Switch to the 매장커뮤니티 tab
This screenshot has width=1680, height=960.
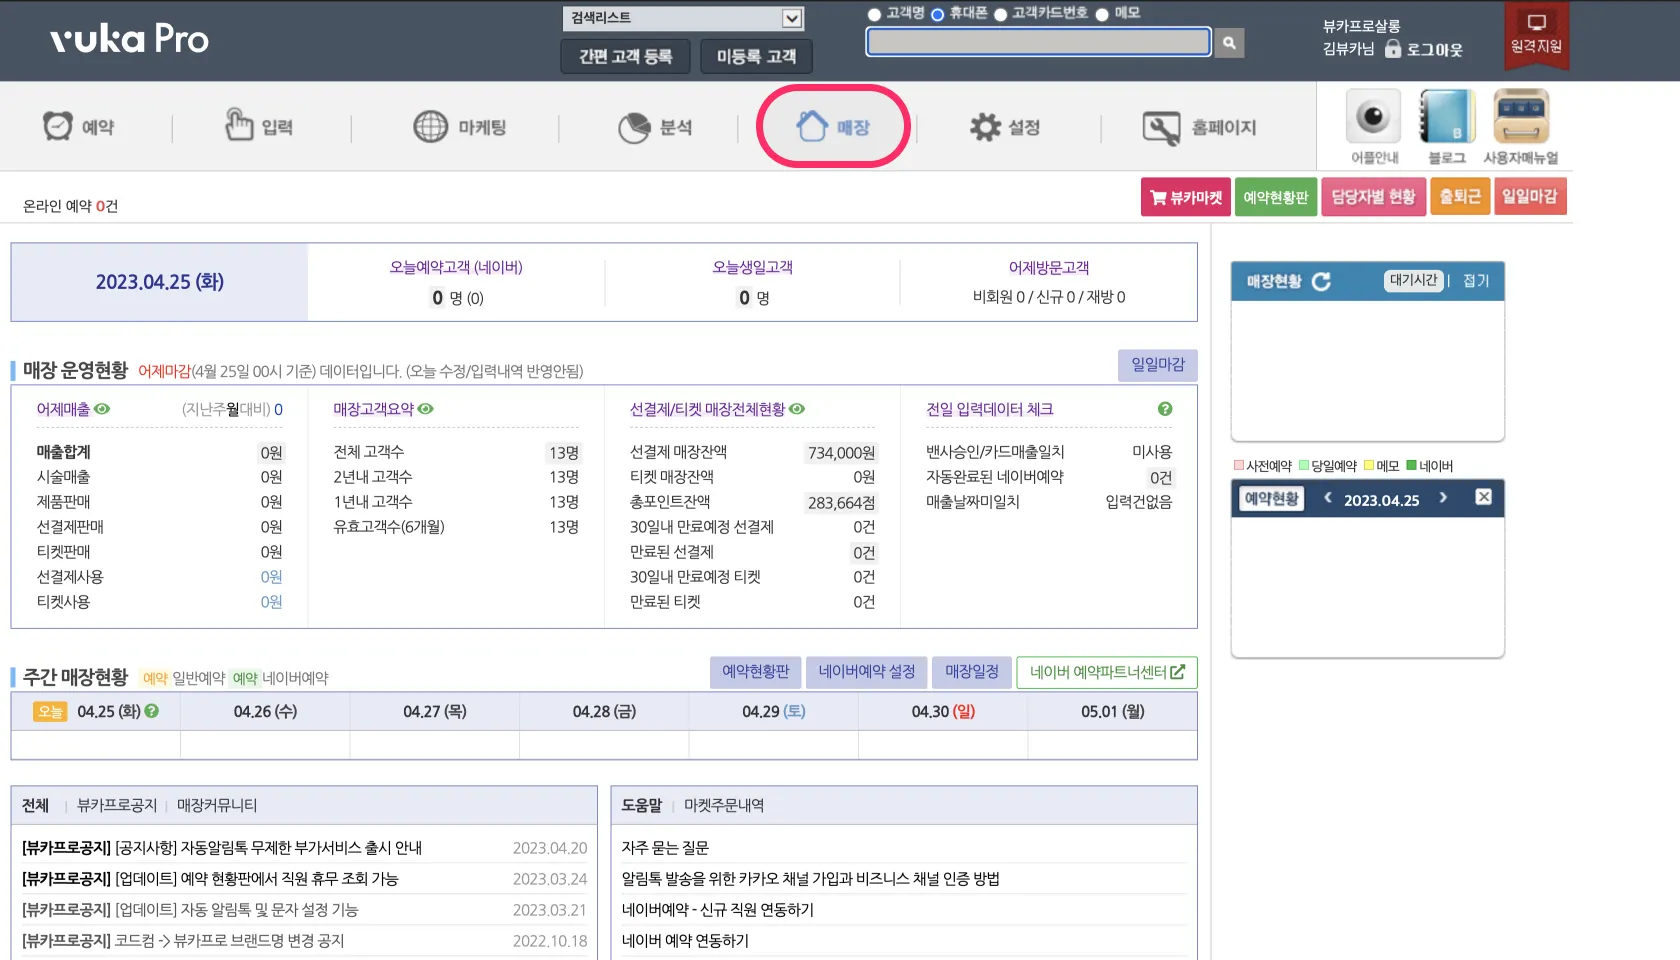(217, 805)
